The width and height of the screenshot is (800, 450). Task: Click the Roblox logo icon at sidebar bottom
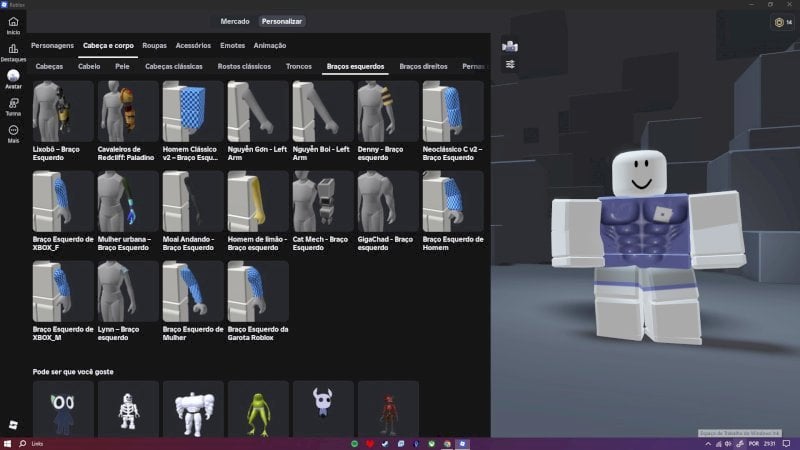pyautogui.click(x=13, y=424)
